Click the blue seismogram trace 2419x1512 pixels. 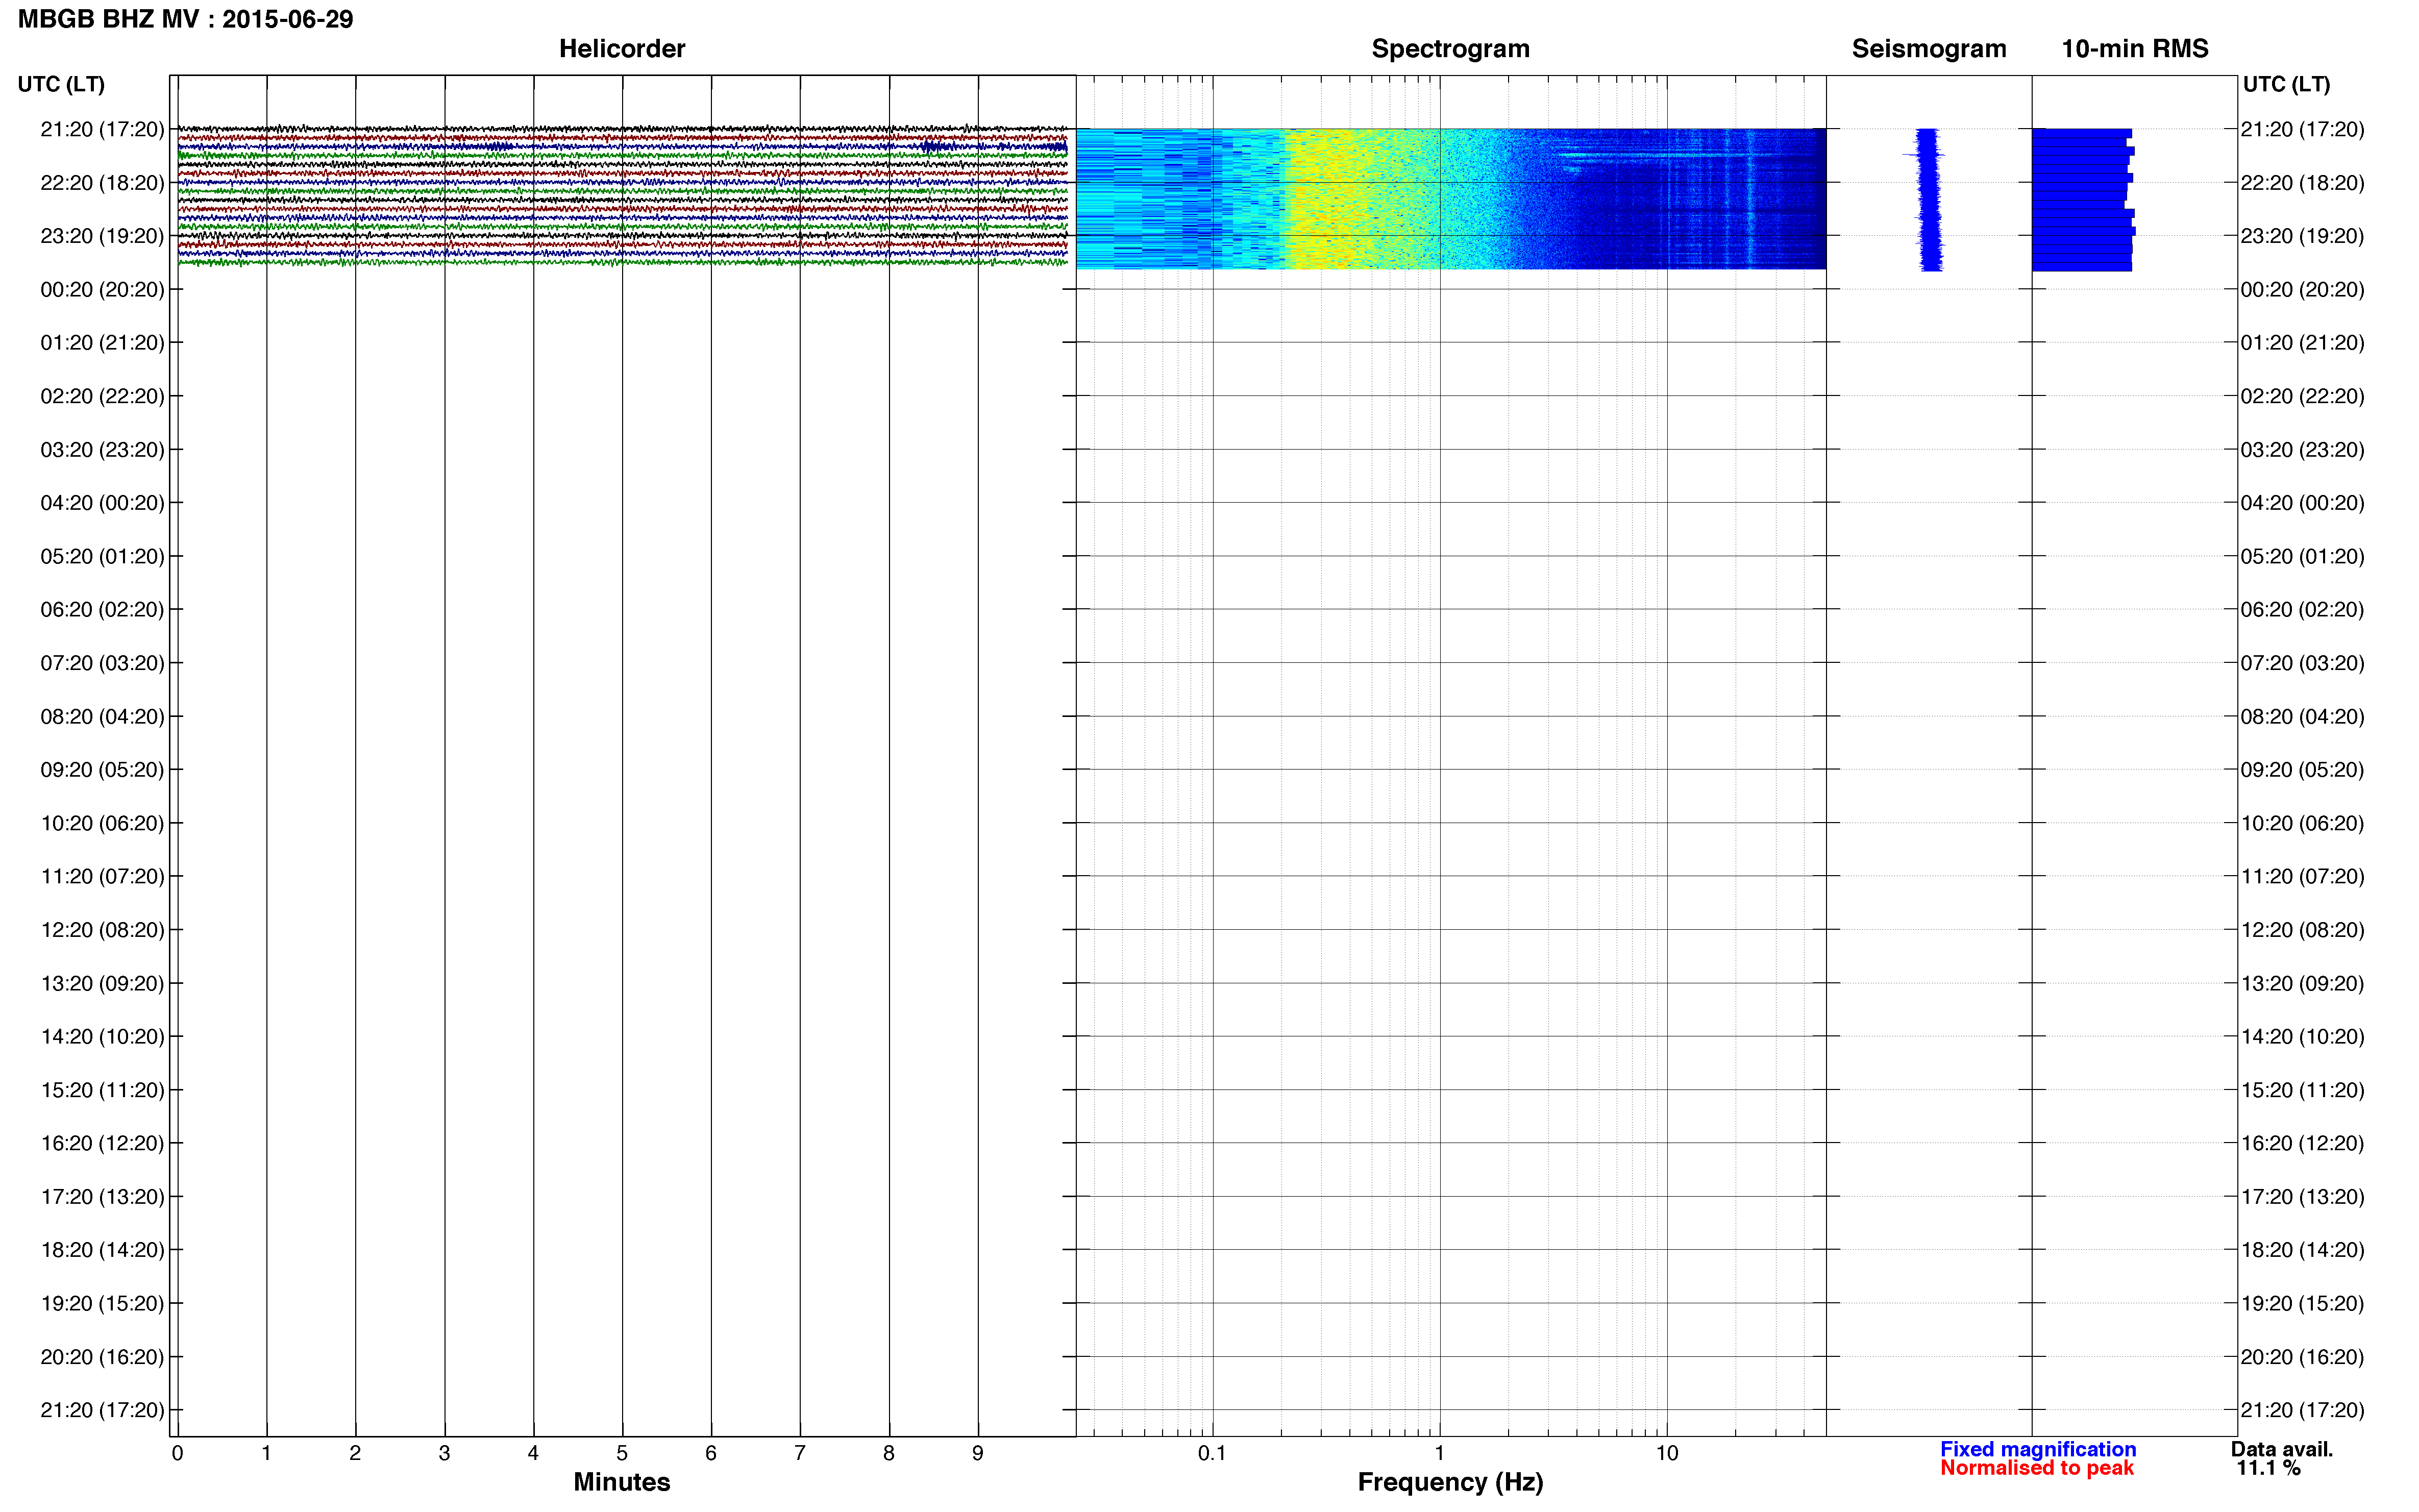tap(1929, 199)
